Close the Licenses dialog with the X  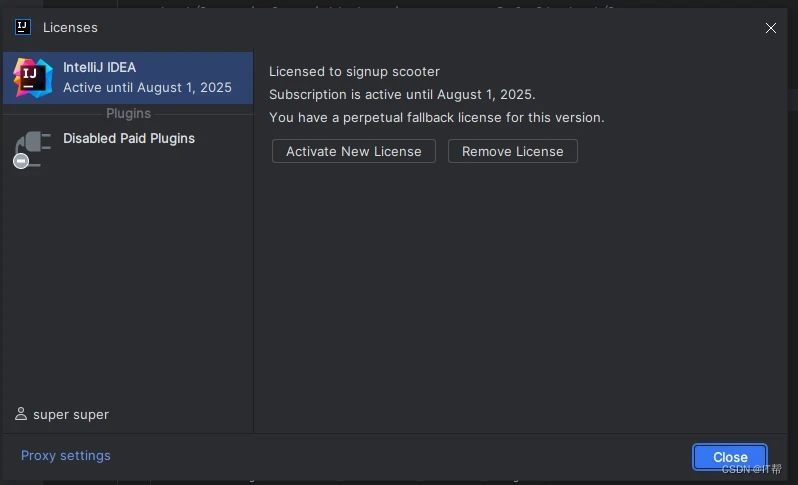pos(771,28)
